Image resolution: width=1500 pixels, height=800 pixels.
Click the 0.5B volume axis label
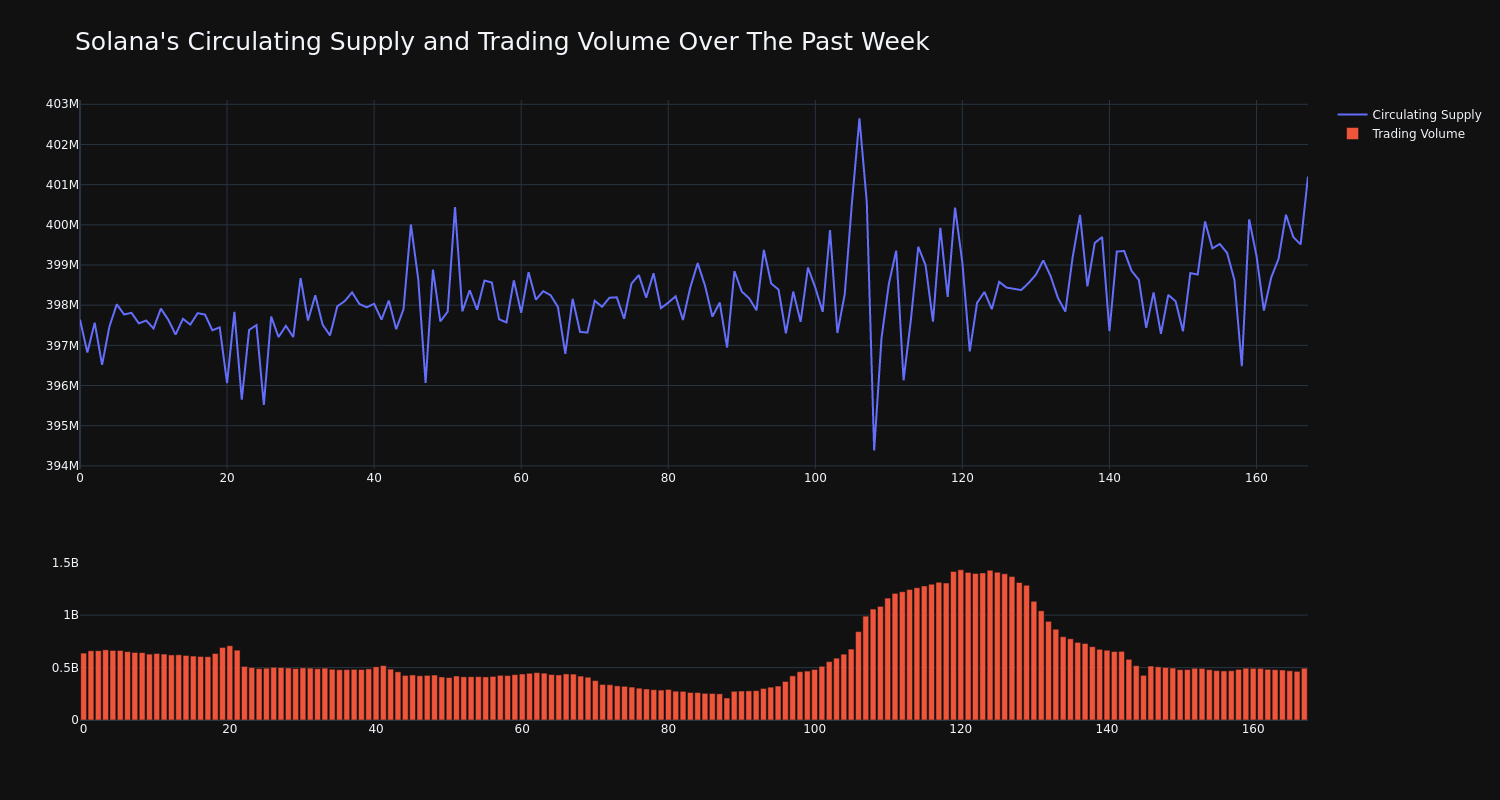[x=65, y=667]
